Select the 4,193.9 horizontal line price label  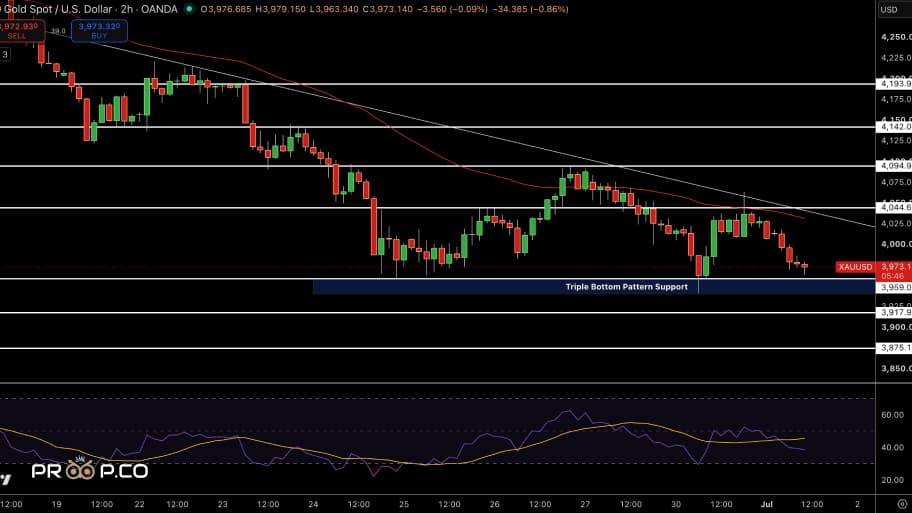(895, 84)
